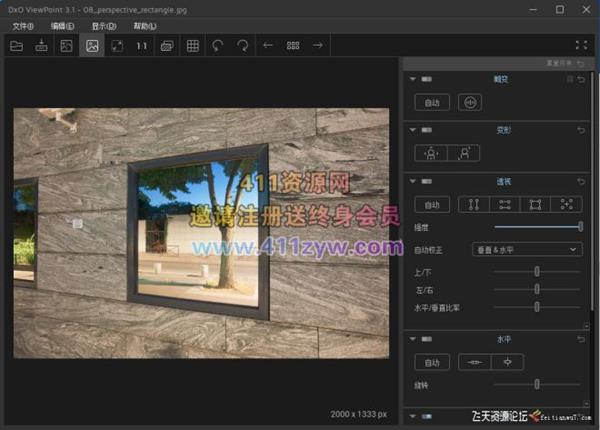Show the grid overlay icon
The height and width of the screenshot is (430, 600).
pos(193,46)
